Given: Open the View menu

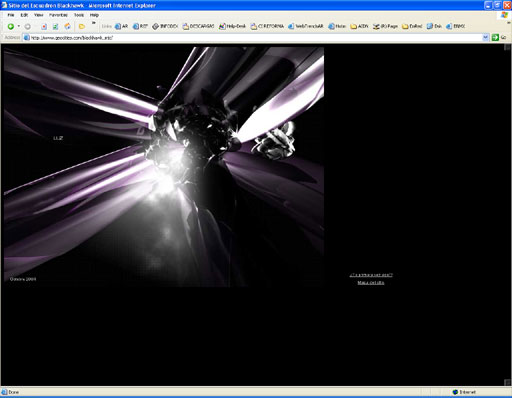Looking at the screenshot, I should (39, 15).
